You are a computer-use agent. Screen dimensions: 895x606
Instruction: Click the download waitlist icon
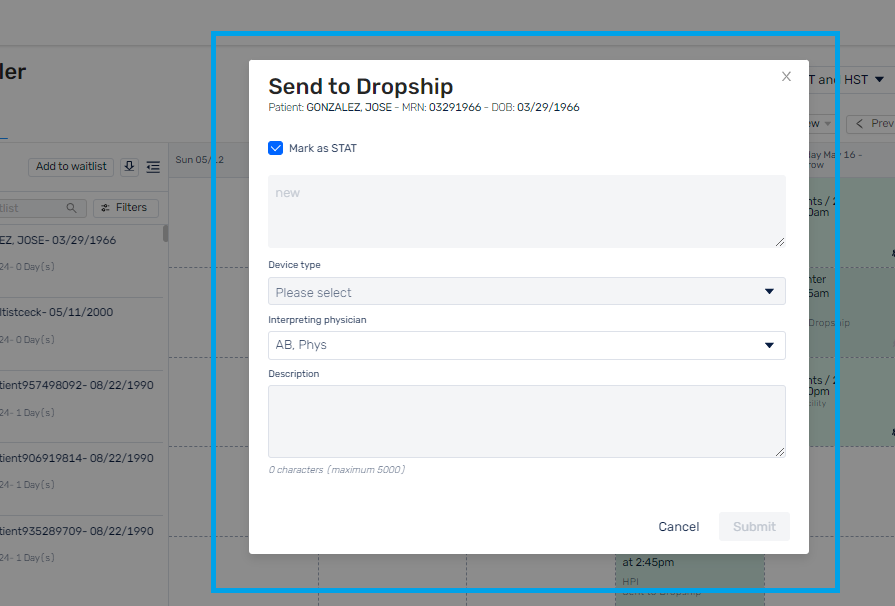pyautogui.click(x=130, y=167)
